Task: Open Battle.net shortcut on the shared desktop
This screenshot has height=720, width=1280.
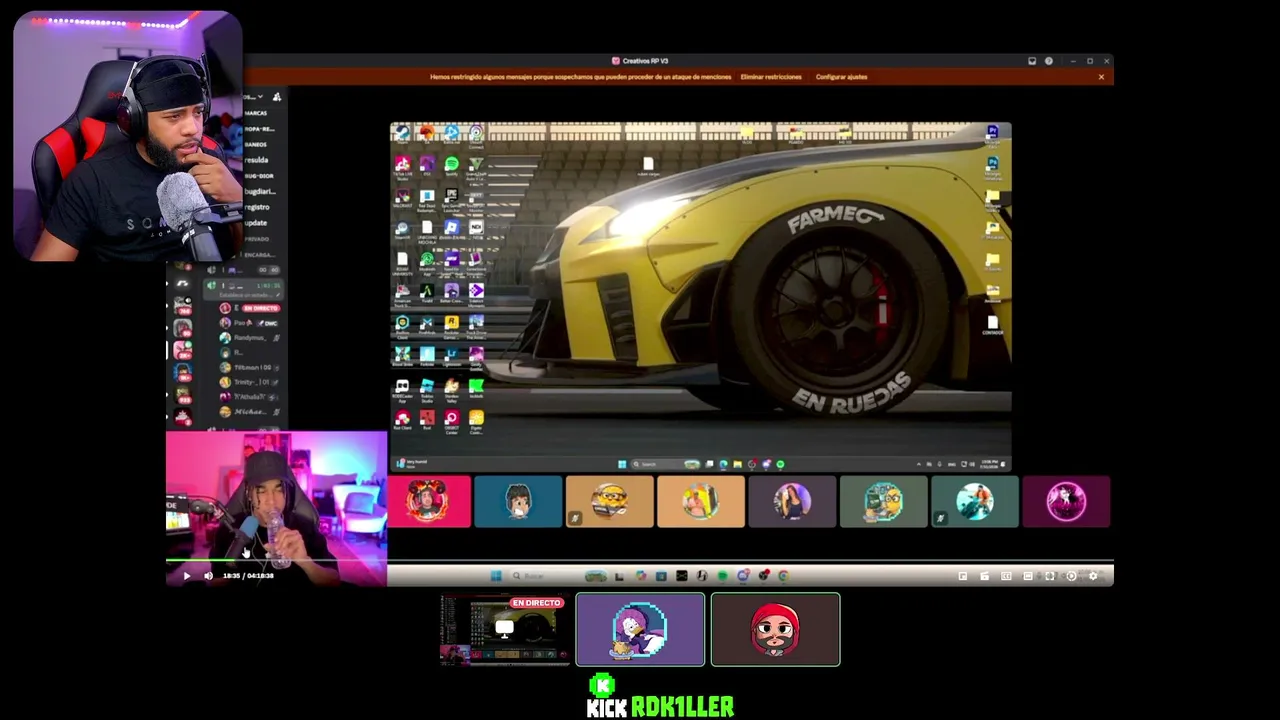Action: point(451,133)
